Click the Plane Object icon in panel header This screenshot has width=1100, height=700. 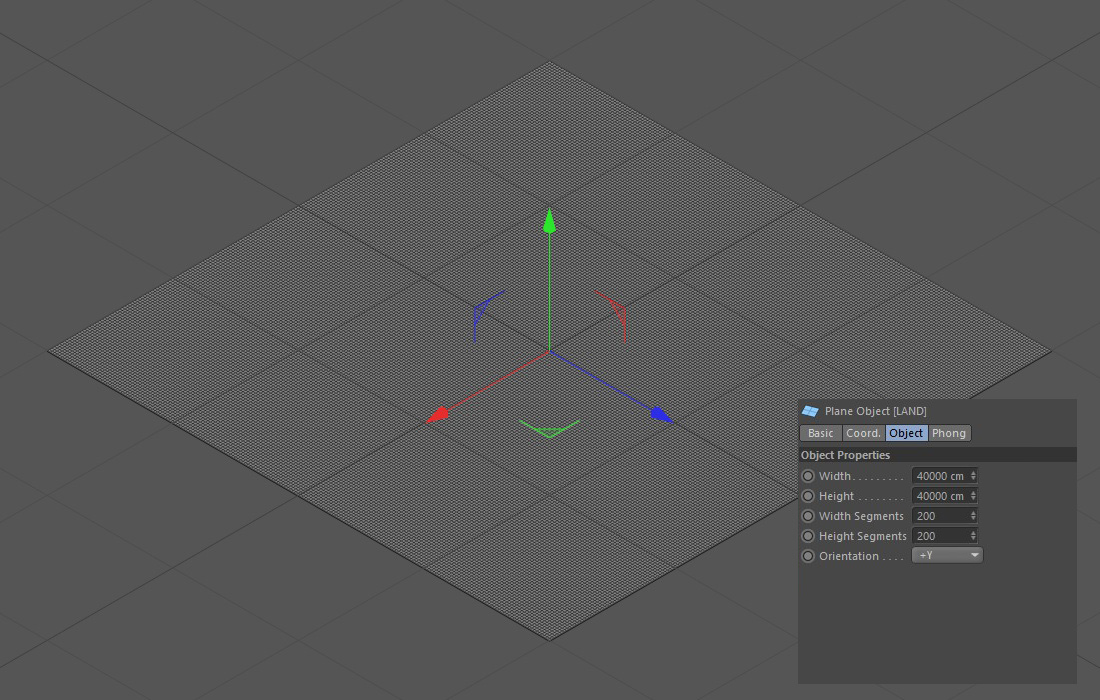[x=810, y=411]
